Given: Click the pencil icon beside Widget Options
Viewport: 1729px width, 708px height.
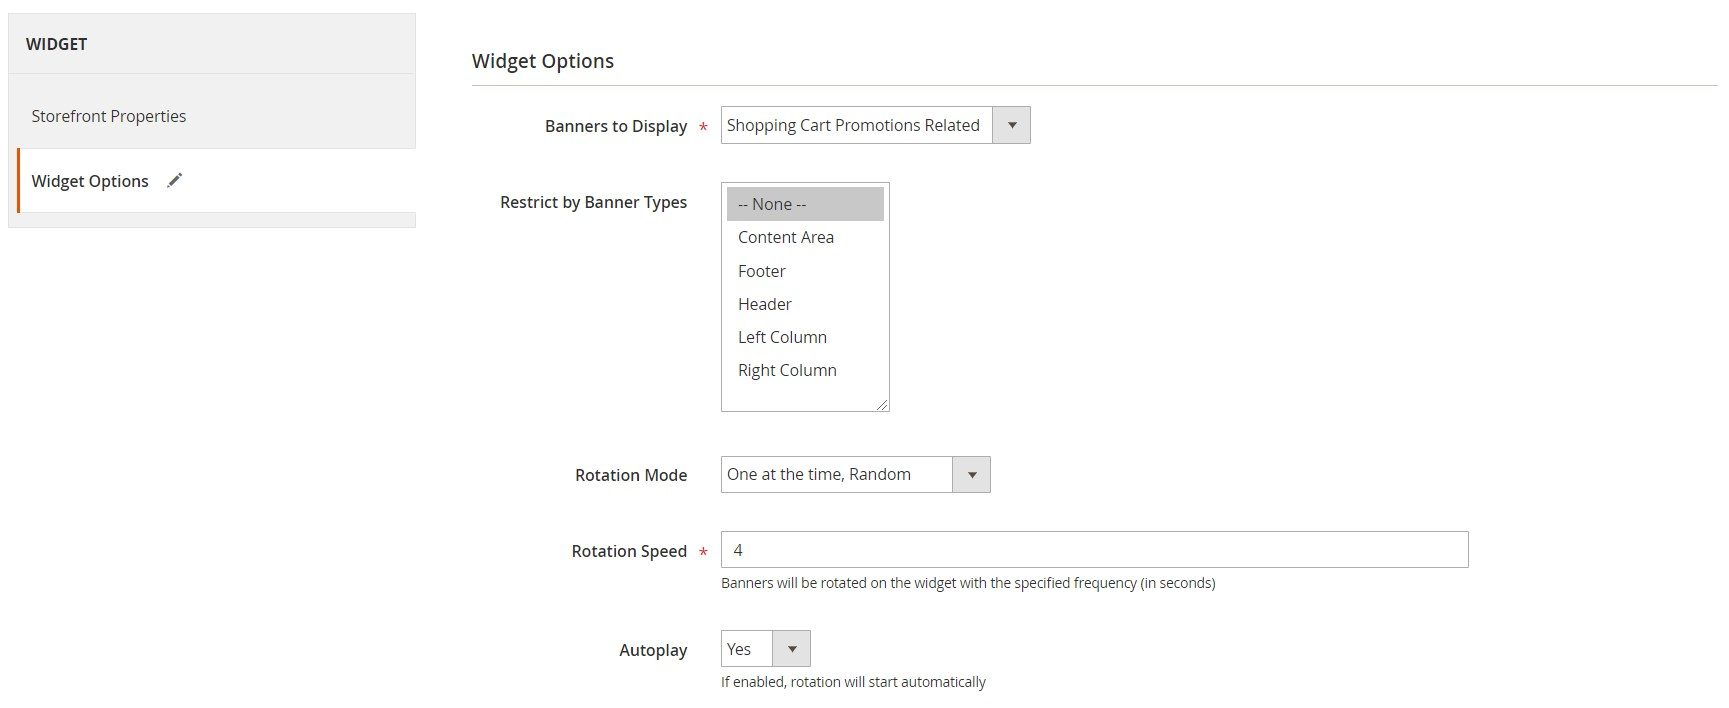Looking at the screenshot, I should (x=175, y=180).
